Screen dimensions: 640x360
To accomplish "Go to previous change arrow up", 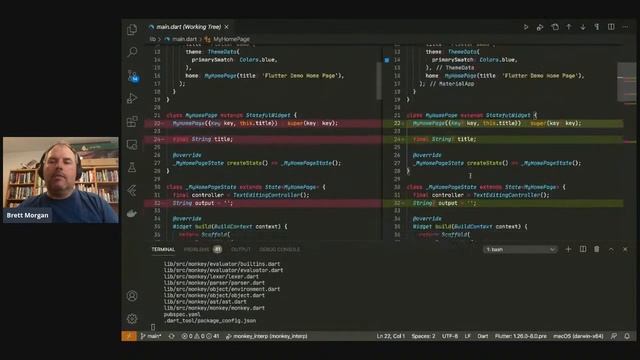I will pyautogui.click(x=569, y=27).
